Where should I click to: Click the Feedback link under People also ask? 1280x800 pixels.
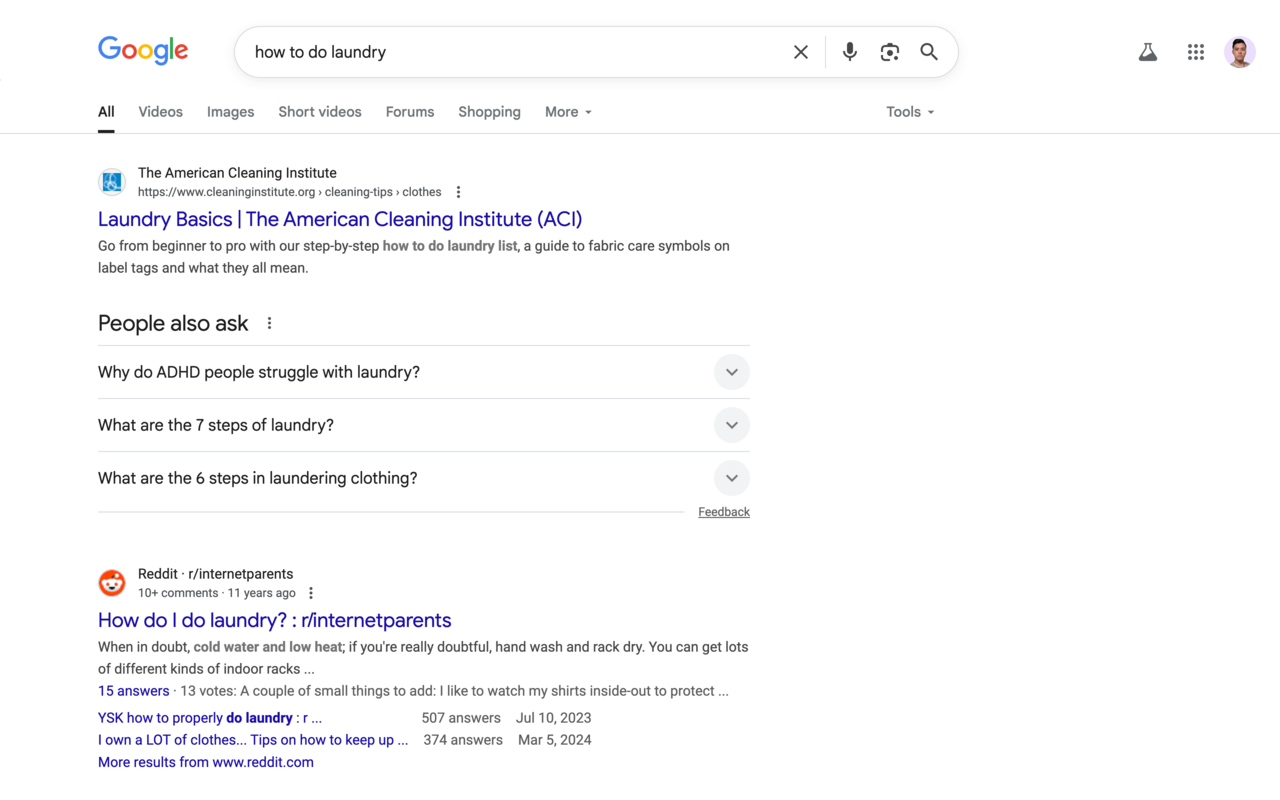coord(723,511)
